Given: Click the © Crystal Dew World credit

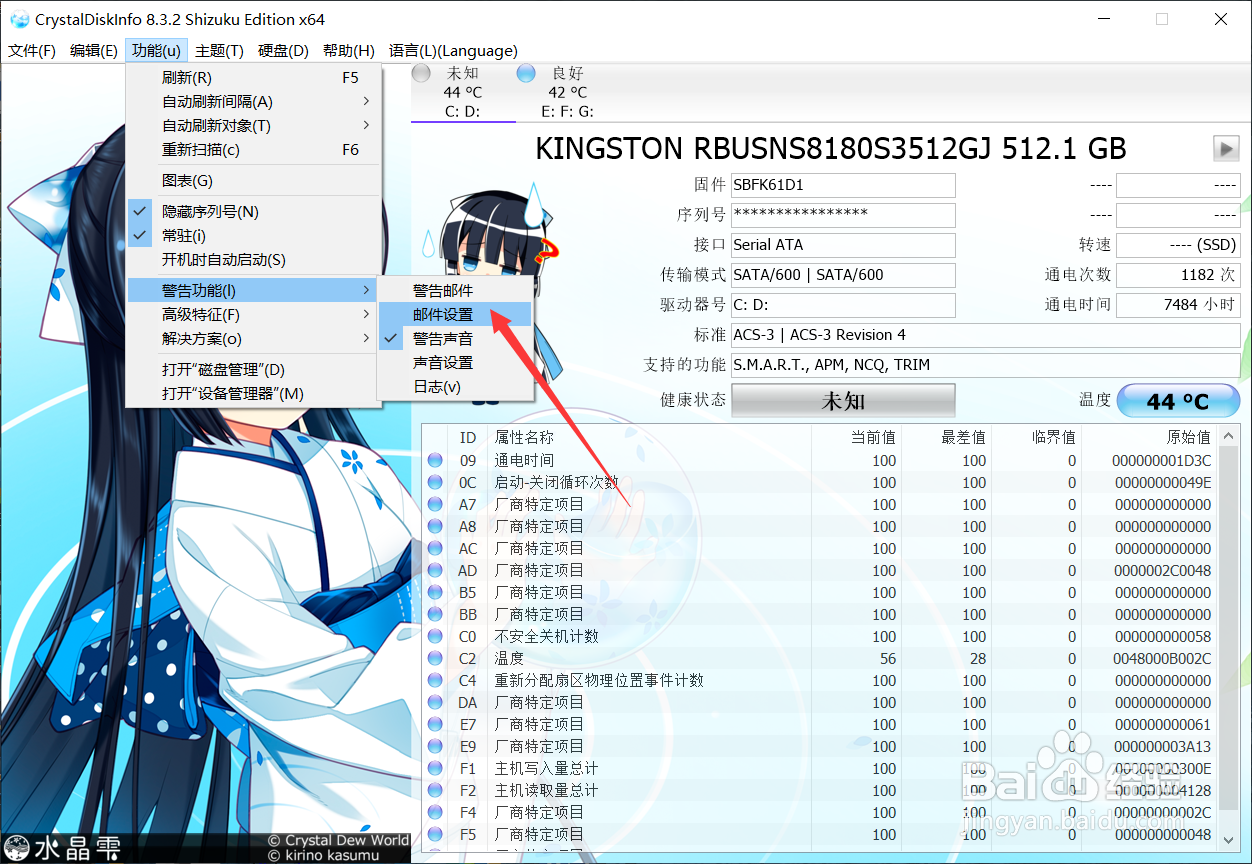Looking at the screenshot, I should coord(338,841).
